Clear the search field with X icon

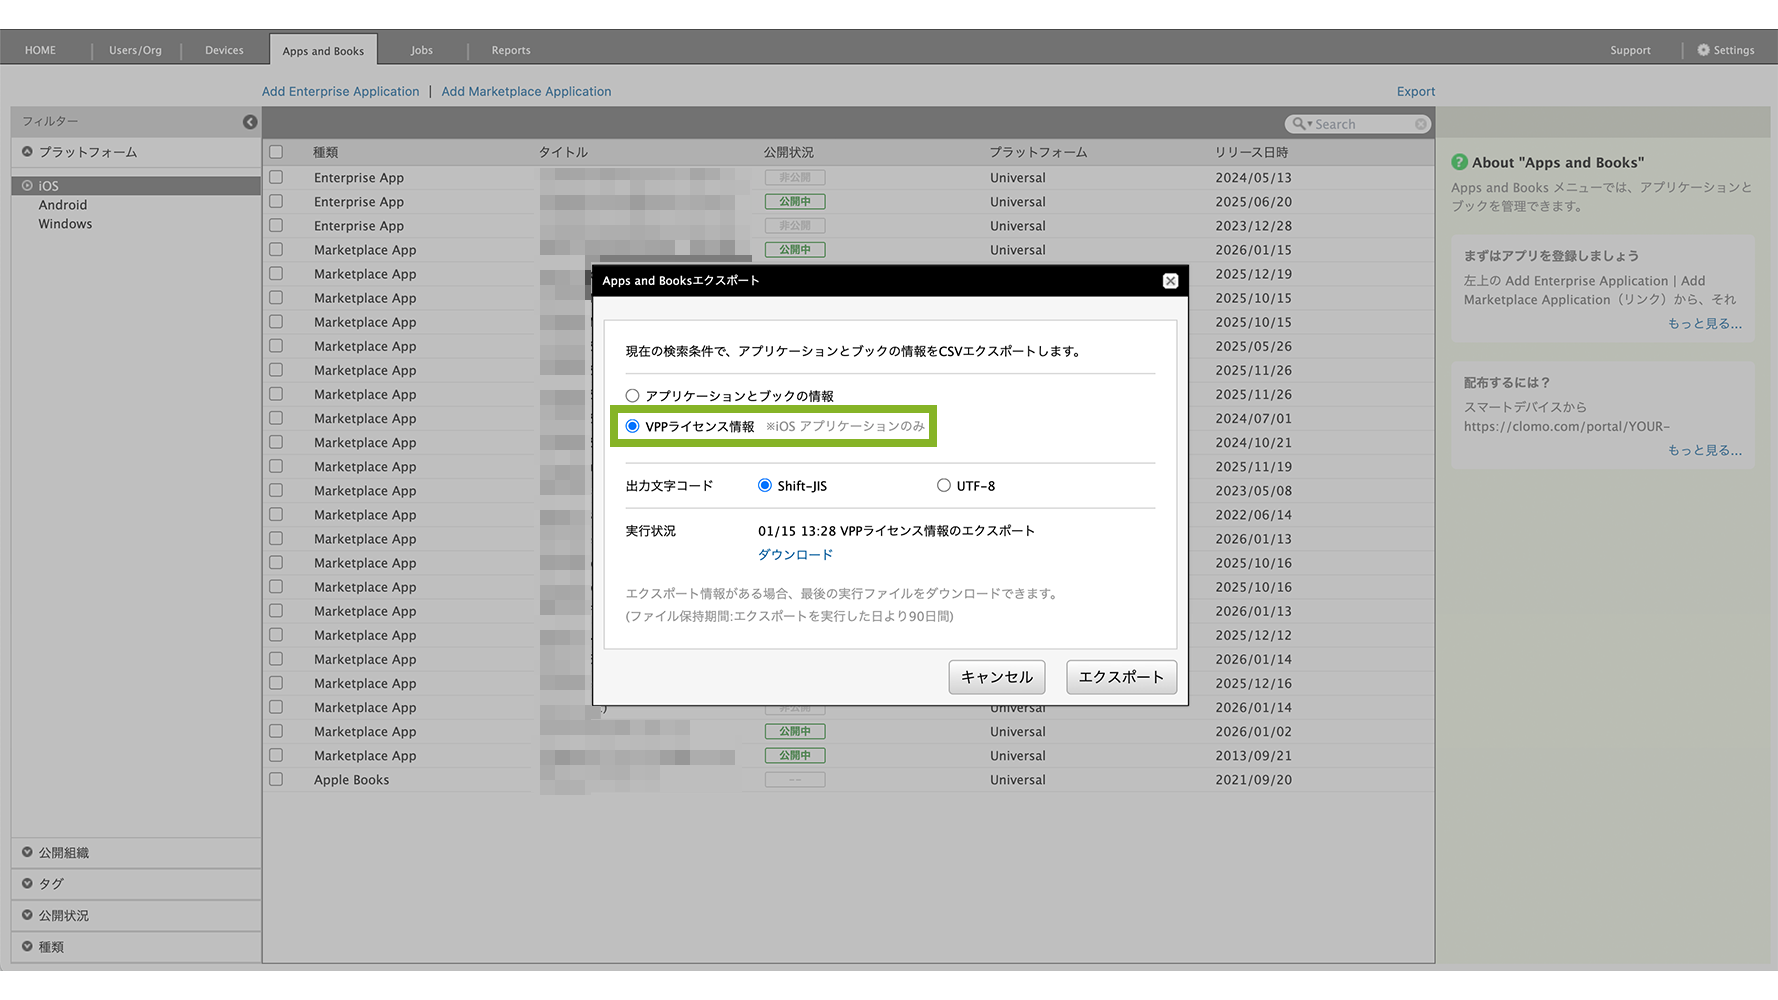tap(1420, 124)
